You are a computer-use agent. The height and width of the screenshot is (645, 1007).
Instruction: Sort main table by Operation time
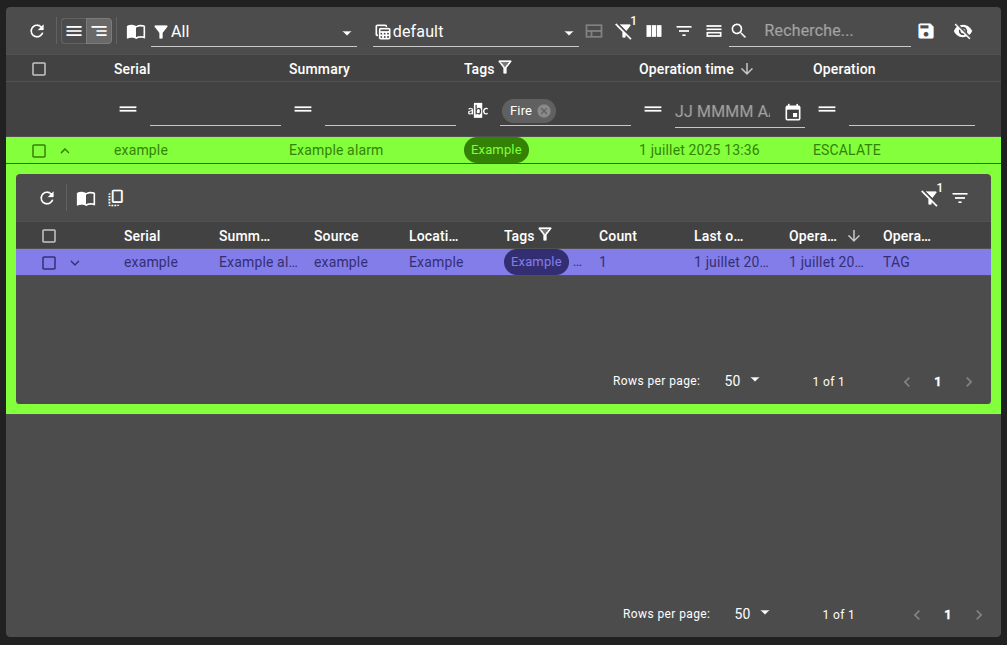click(x=686, y=69)
